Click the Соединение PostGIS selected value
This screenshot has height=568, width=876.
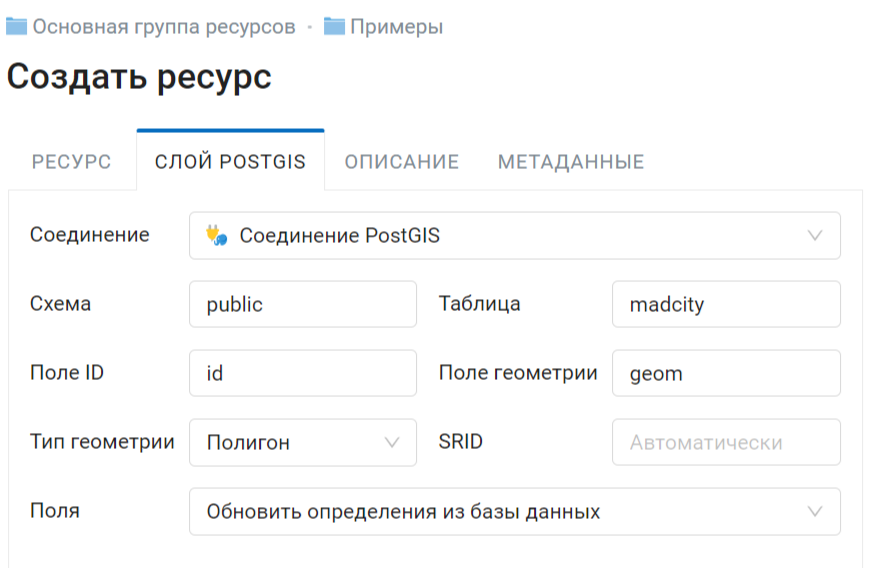point(340,235)
